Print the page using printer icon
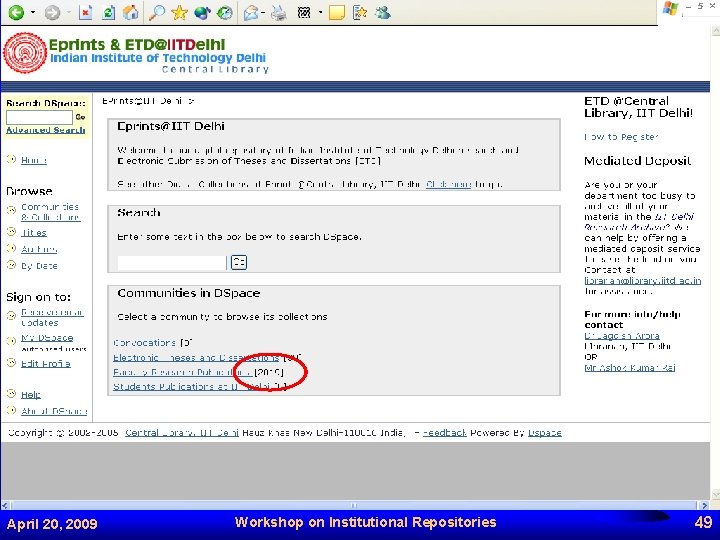The width and height of the screenshot is (720, 540). 278,12
